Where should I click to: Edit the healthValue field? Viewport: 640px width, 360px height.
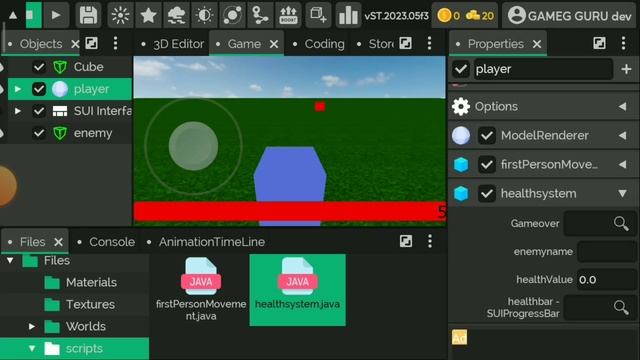[607, 280]
